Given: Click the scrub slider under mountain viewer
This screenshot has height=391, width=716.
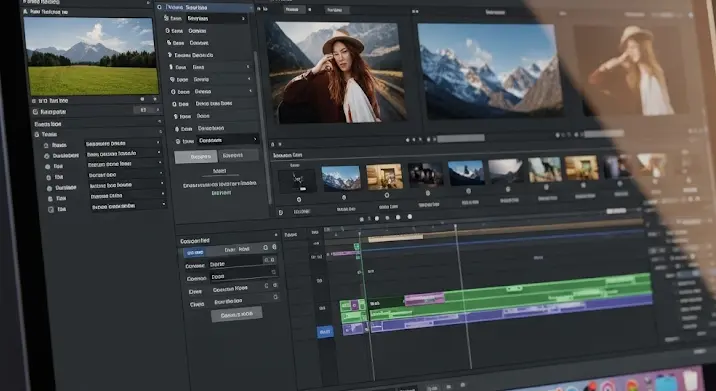Looking at the screenshot, I should coord(605,134).
